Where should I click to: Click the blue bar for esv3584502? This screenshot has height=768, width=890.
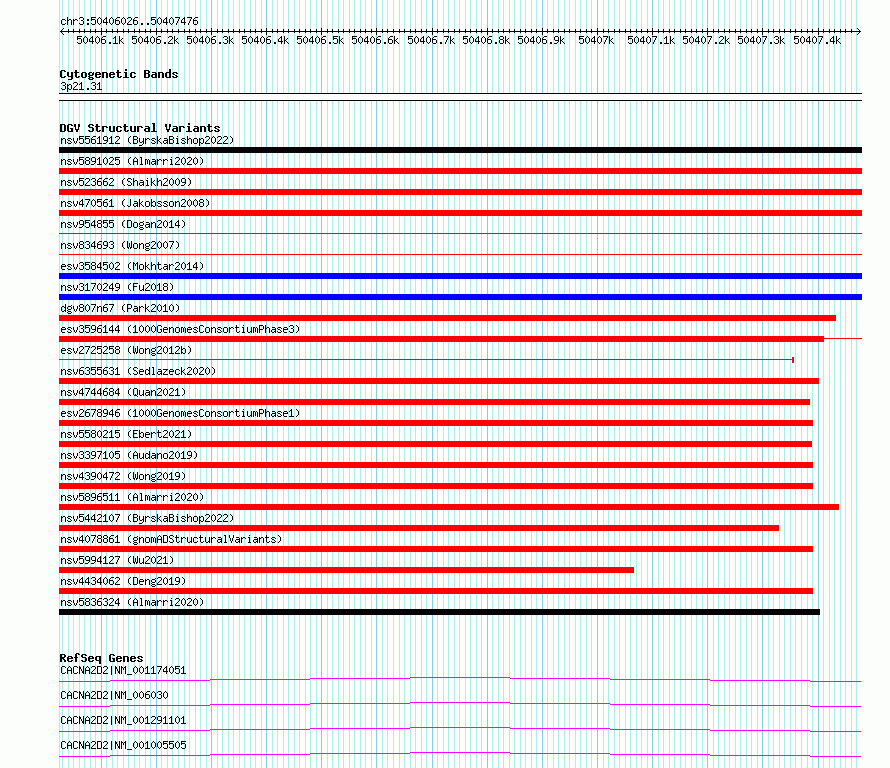coord(460,276)
